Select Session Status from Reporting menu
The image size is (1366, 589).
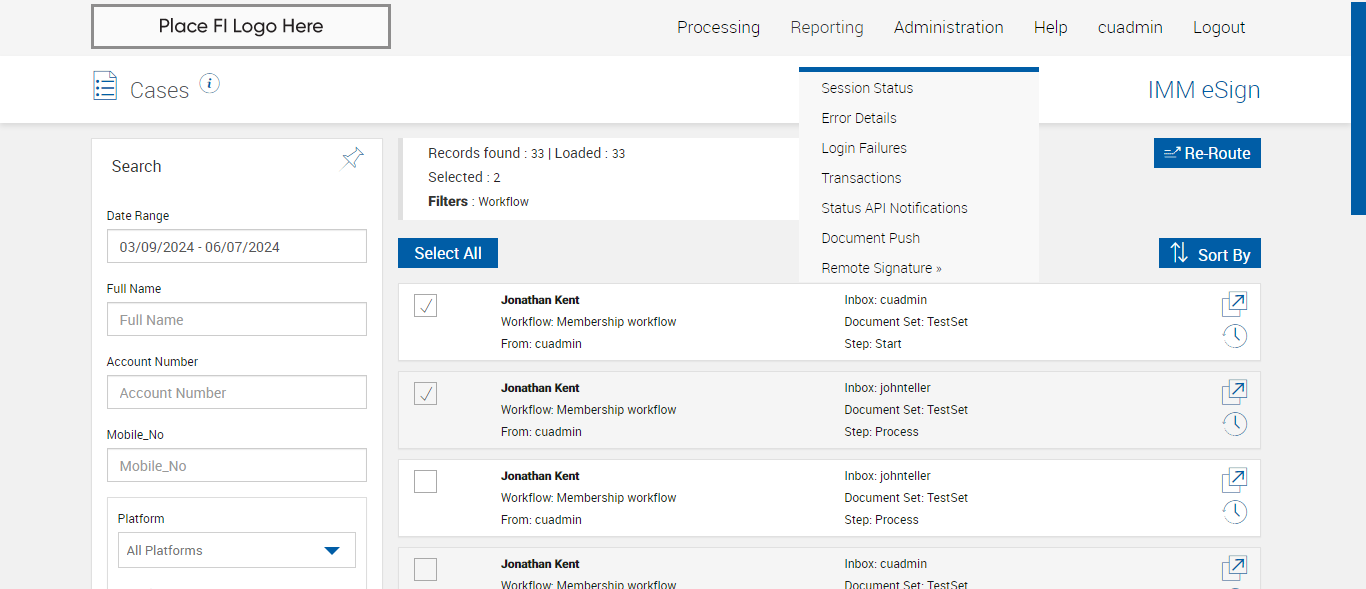pos(867,88)
